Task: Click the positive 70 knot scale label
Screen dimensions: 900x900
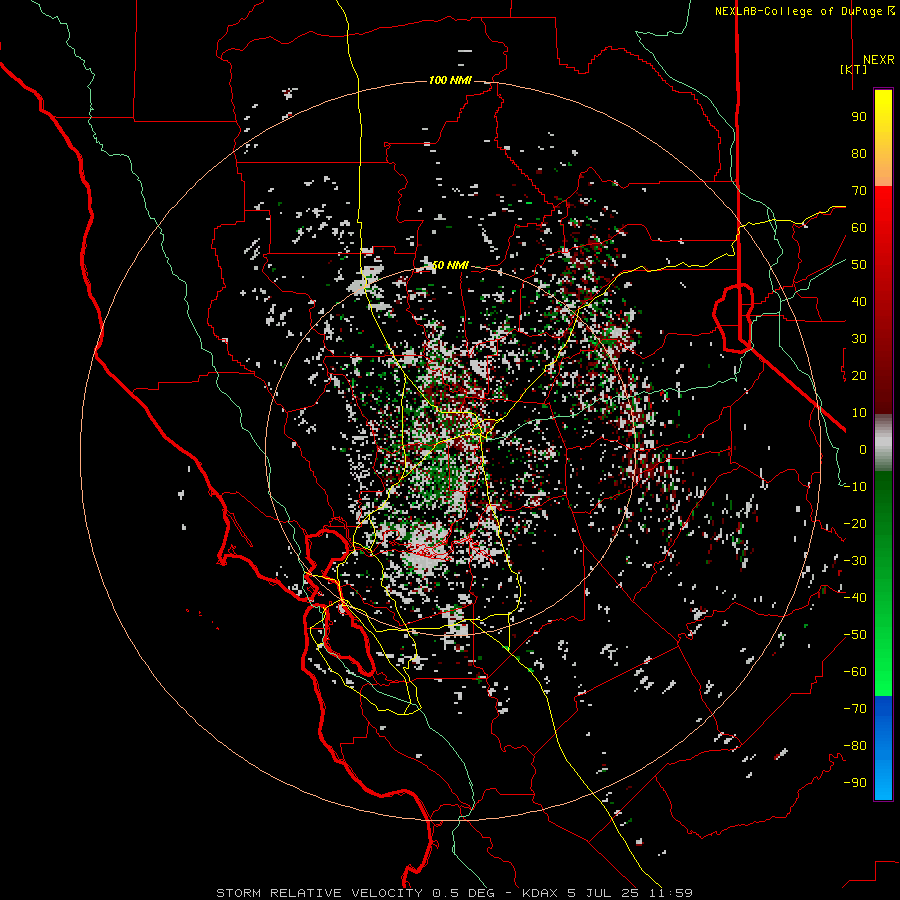Action: (x=859, y=191)
